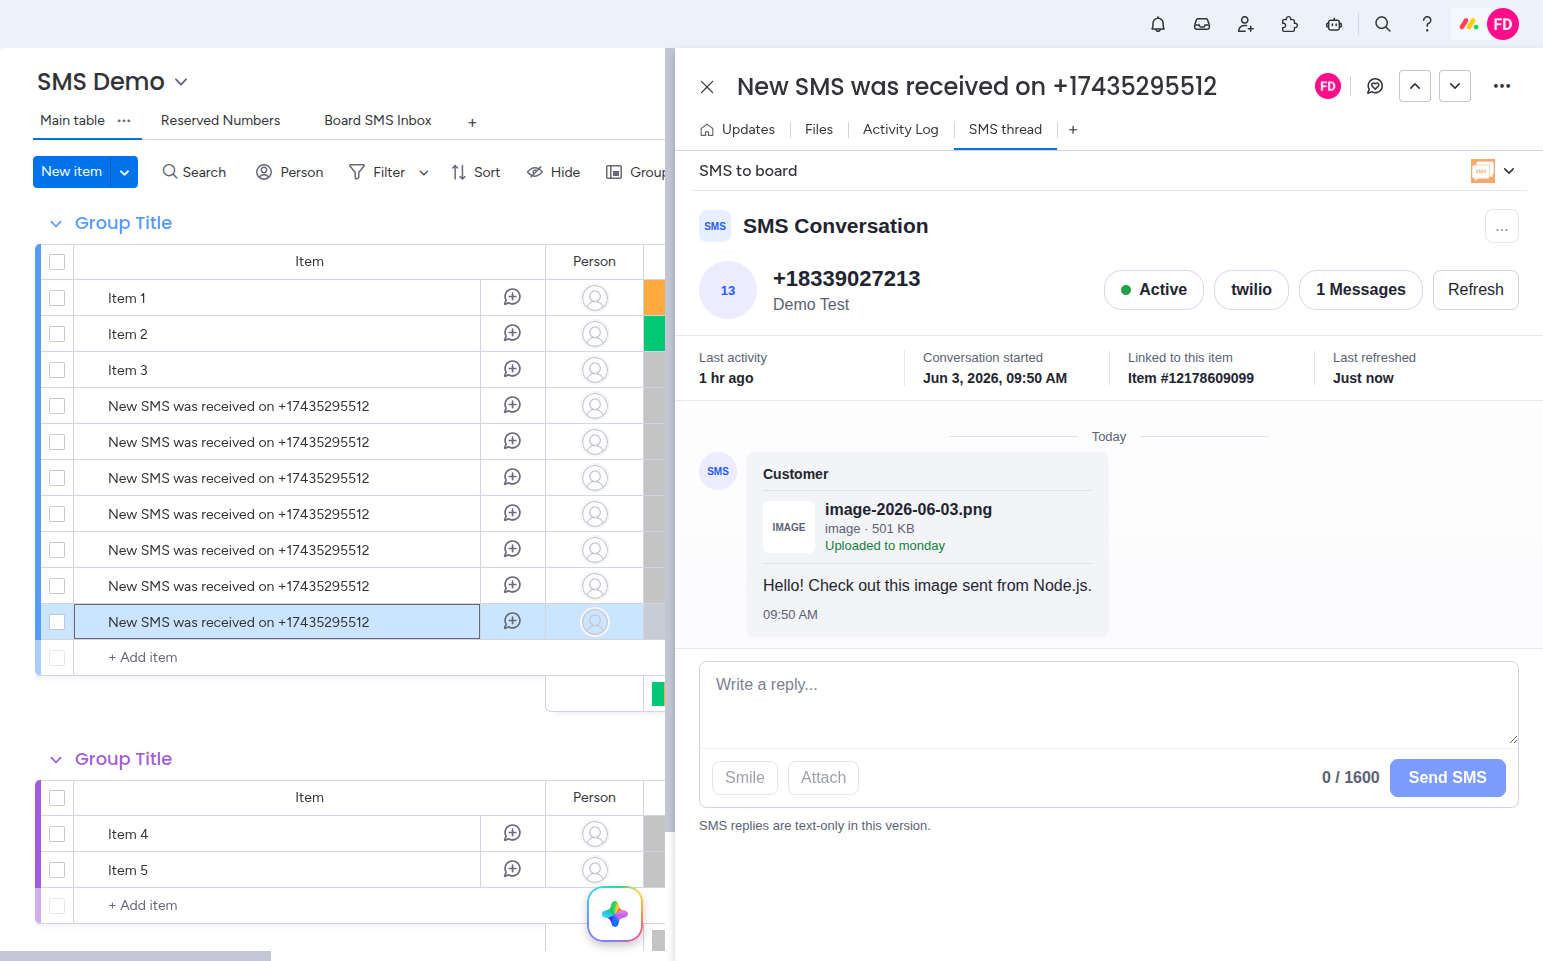Check the Item 3 checkbox

point(57,370)
